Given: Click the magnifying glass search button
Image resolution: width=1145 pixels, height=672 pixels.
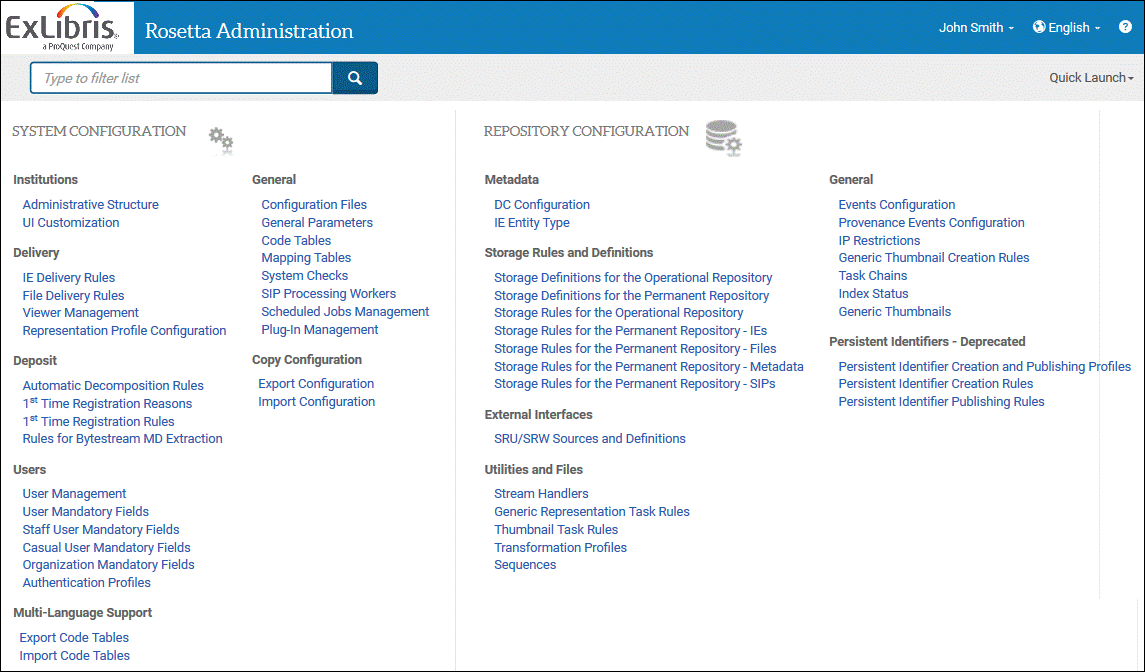Looking at the screenshot, I should [x=354, y=78].
